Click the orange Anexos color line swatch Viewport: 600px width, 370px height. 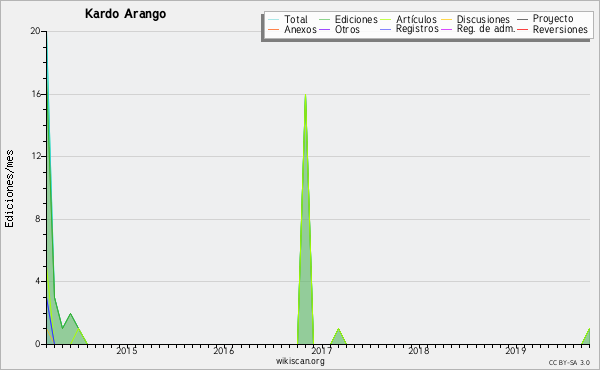click(274, 29)
